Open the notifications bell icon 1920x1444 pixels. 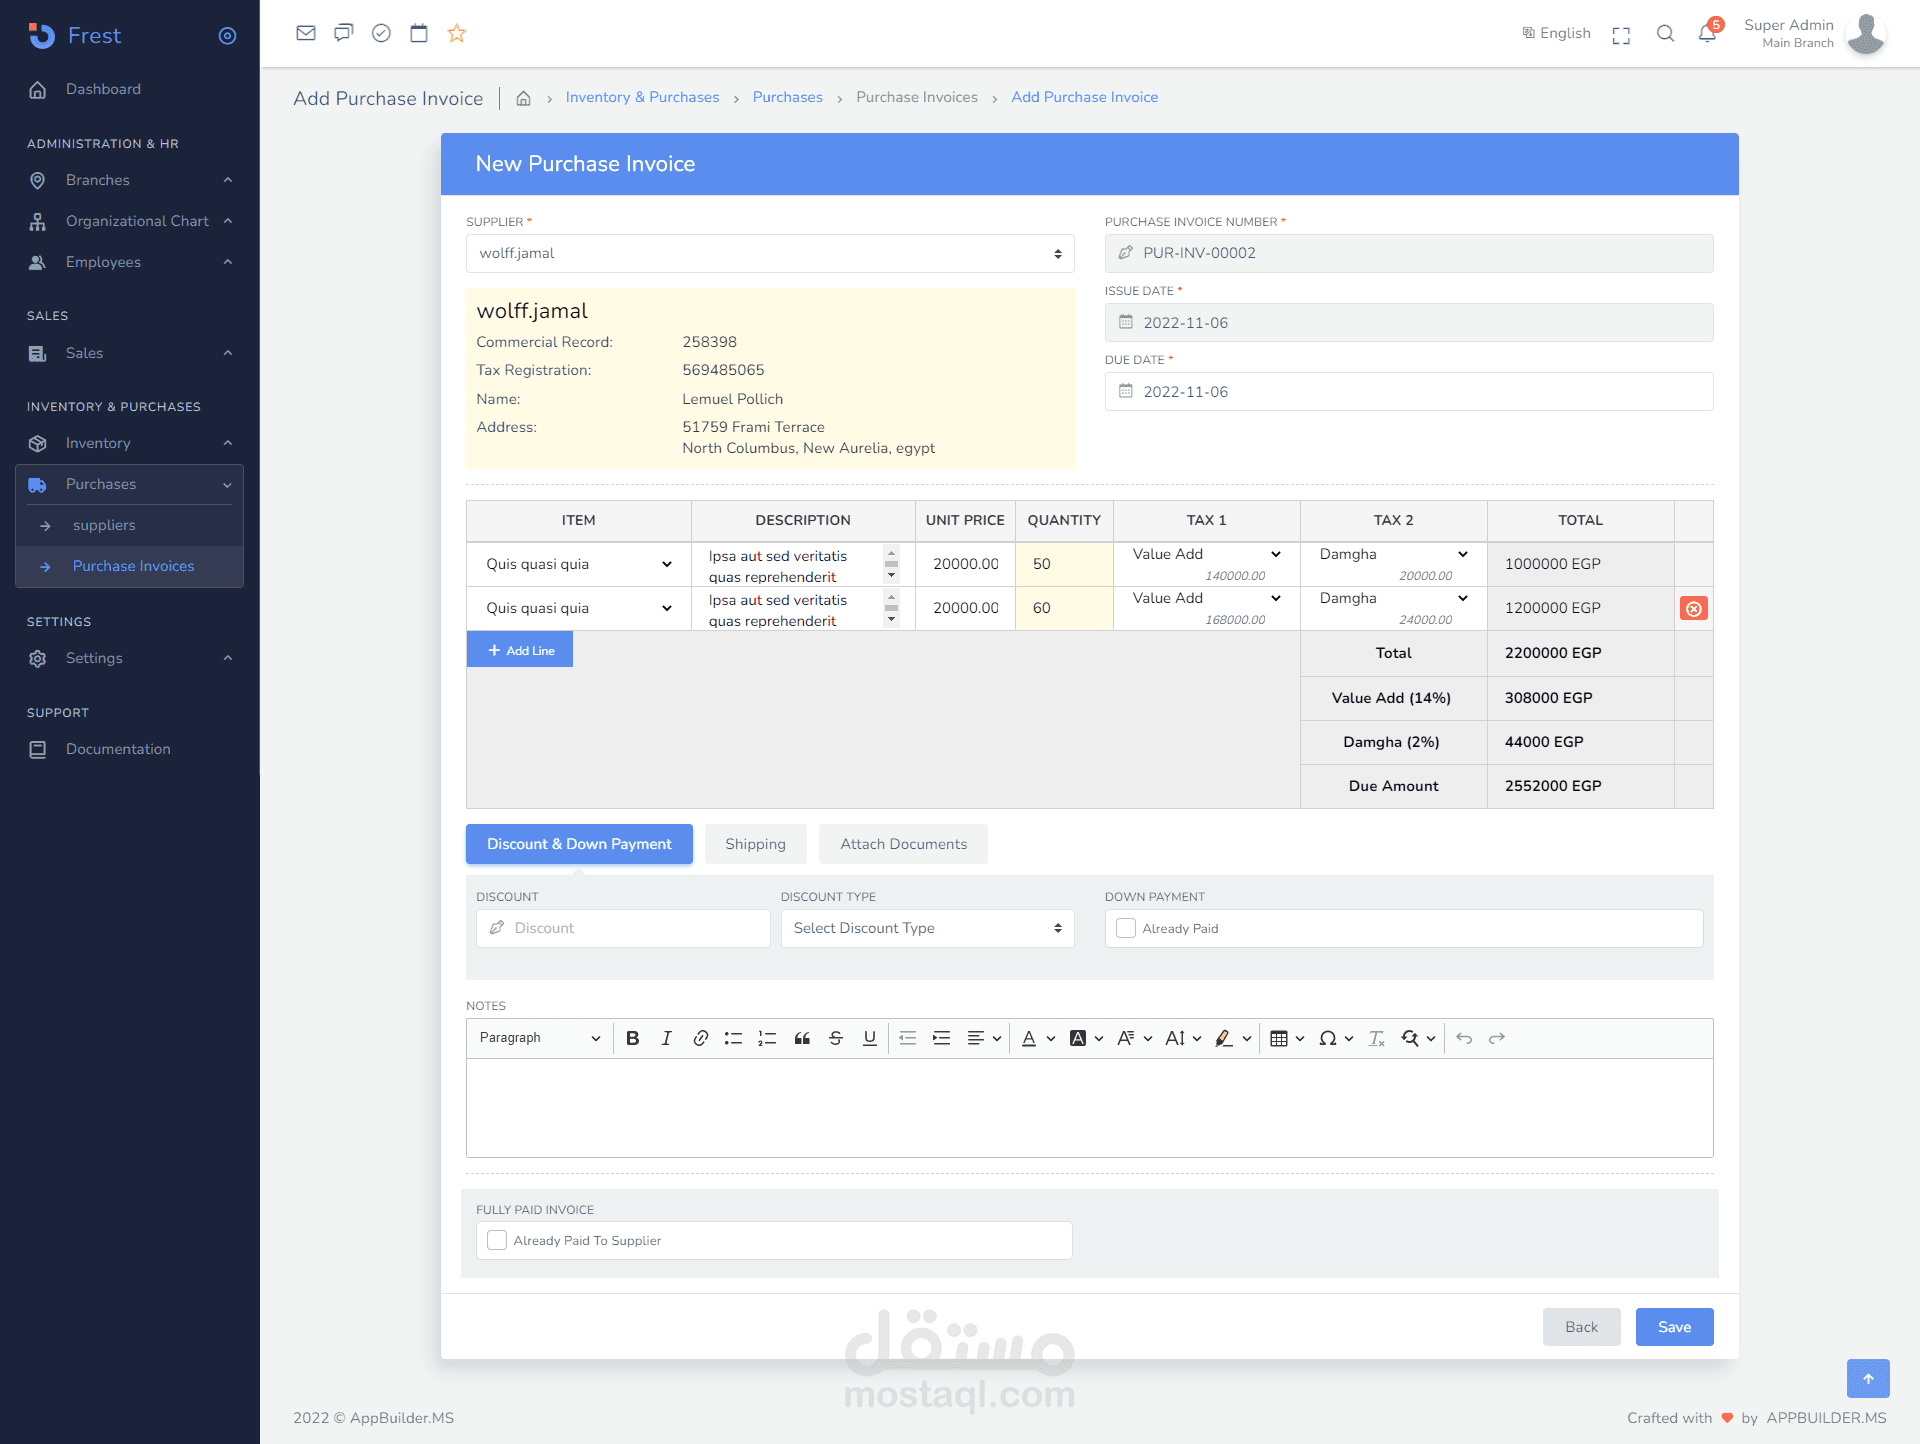pyautogui.click(x=1707, y=33)
